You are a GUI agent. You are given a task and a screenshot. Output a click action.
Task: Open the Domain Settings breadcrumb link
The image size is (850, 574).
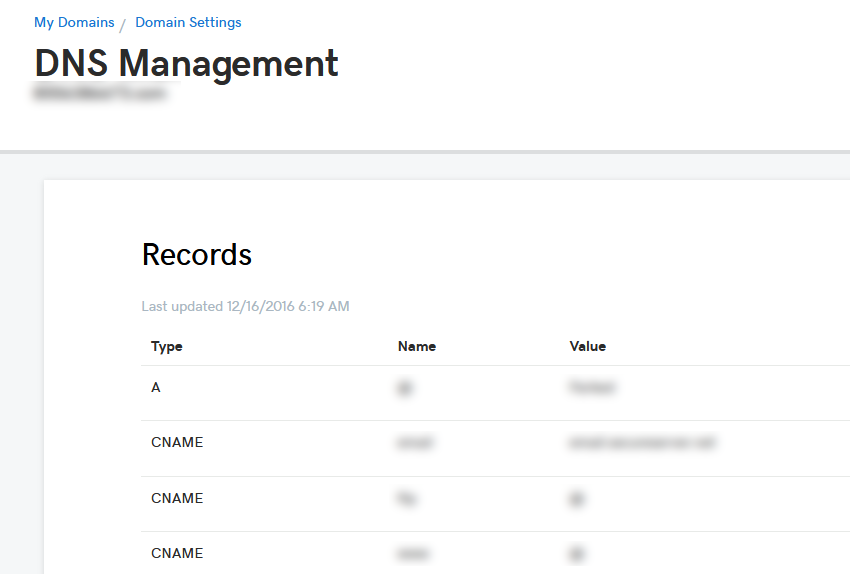pos(188,22)
